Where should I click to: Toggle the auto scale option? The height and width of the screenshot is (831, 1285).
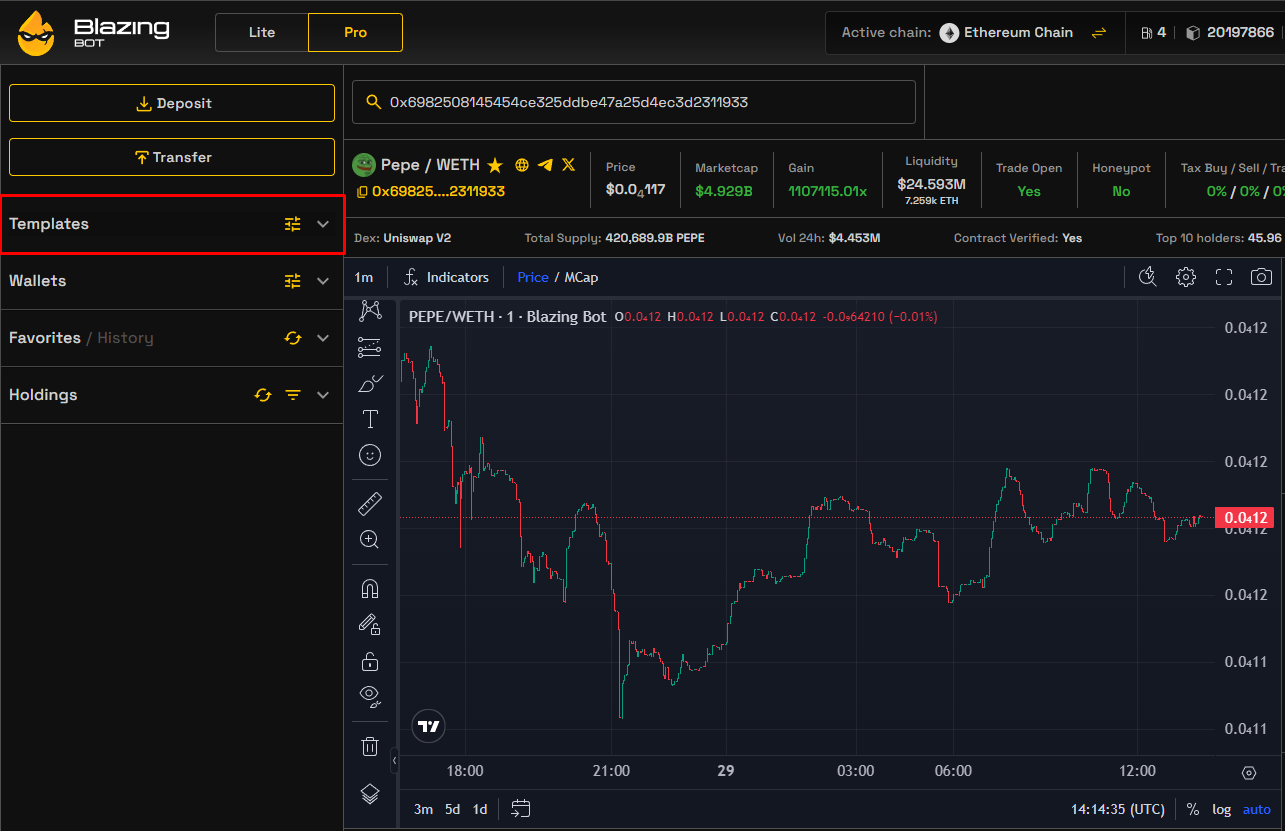click(1256, 809)
